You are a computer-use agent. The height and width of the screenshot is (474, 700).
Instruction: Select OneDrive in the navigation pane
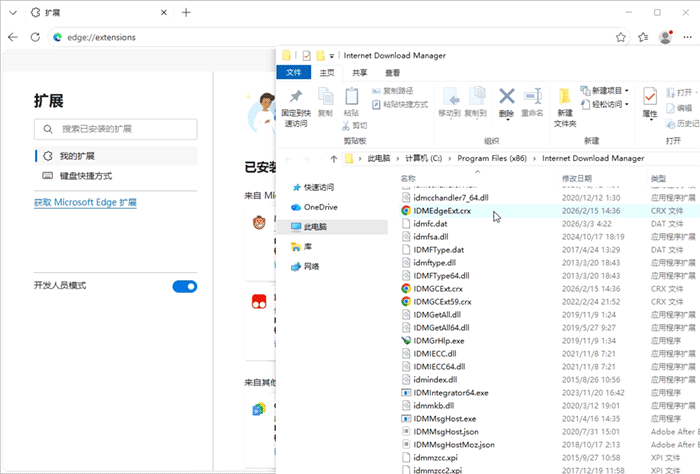point(320,207)
